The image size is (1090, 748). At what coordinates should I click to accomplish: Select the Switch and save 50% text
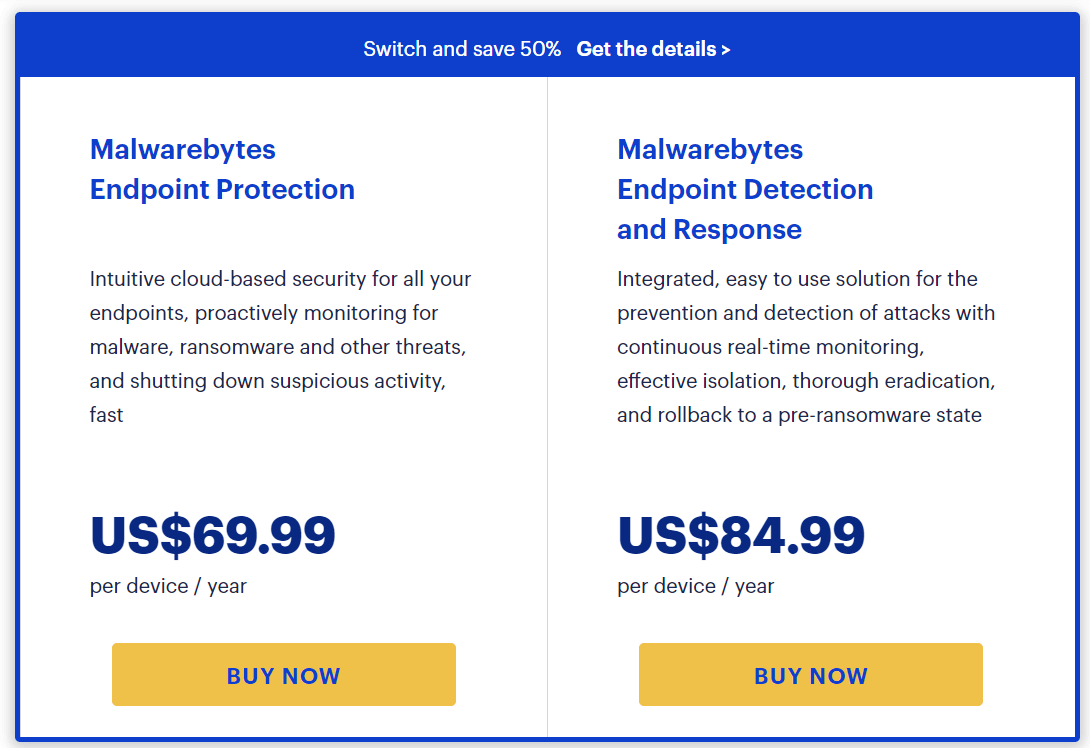pos(462,49)
